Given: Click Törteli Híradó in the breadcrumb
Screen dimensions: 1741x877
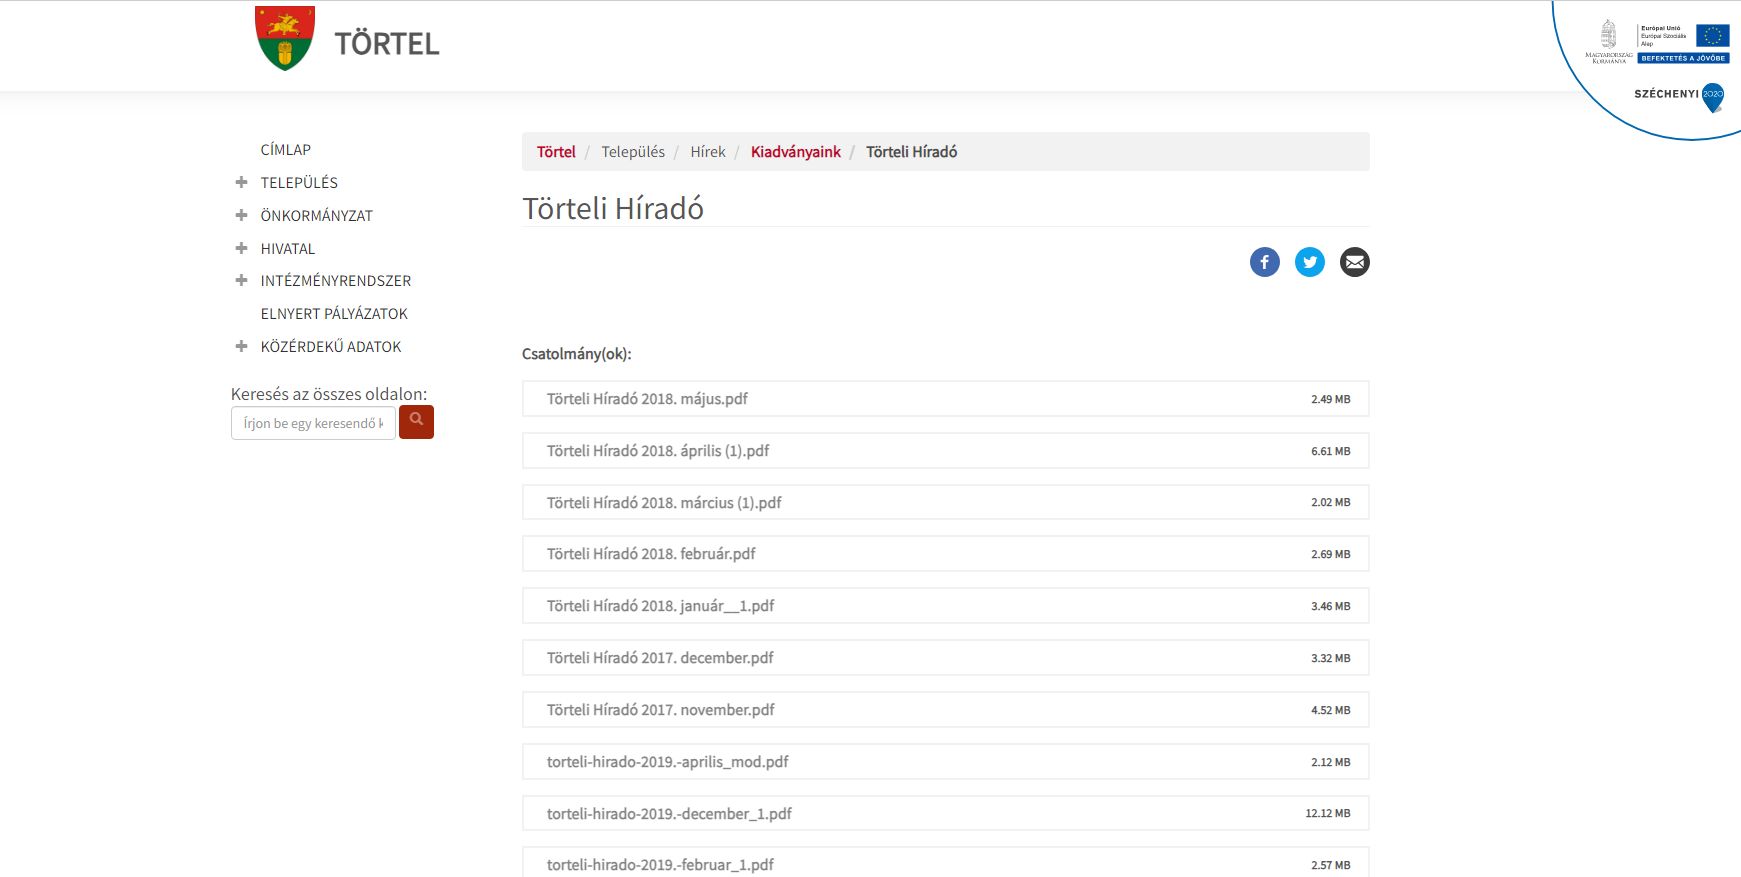Looking at the screenshot, I should coord(912,152).
